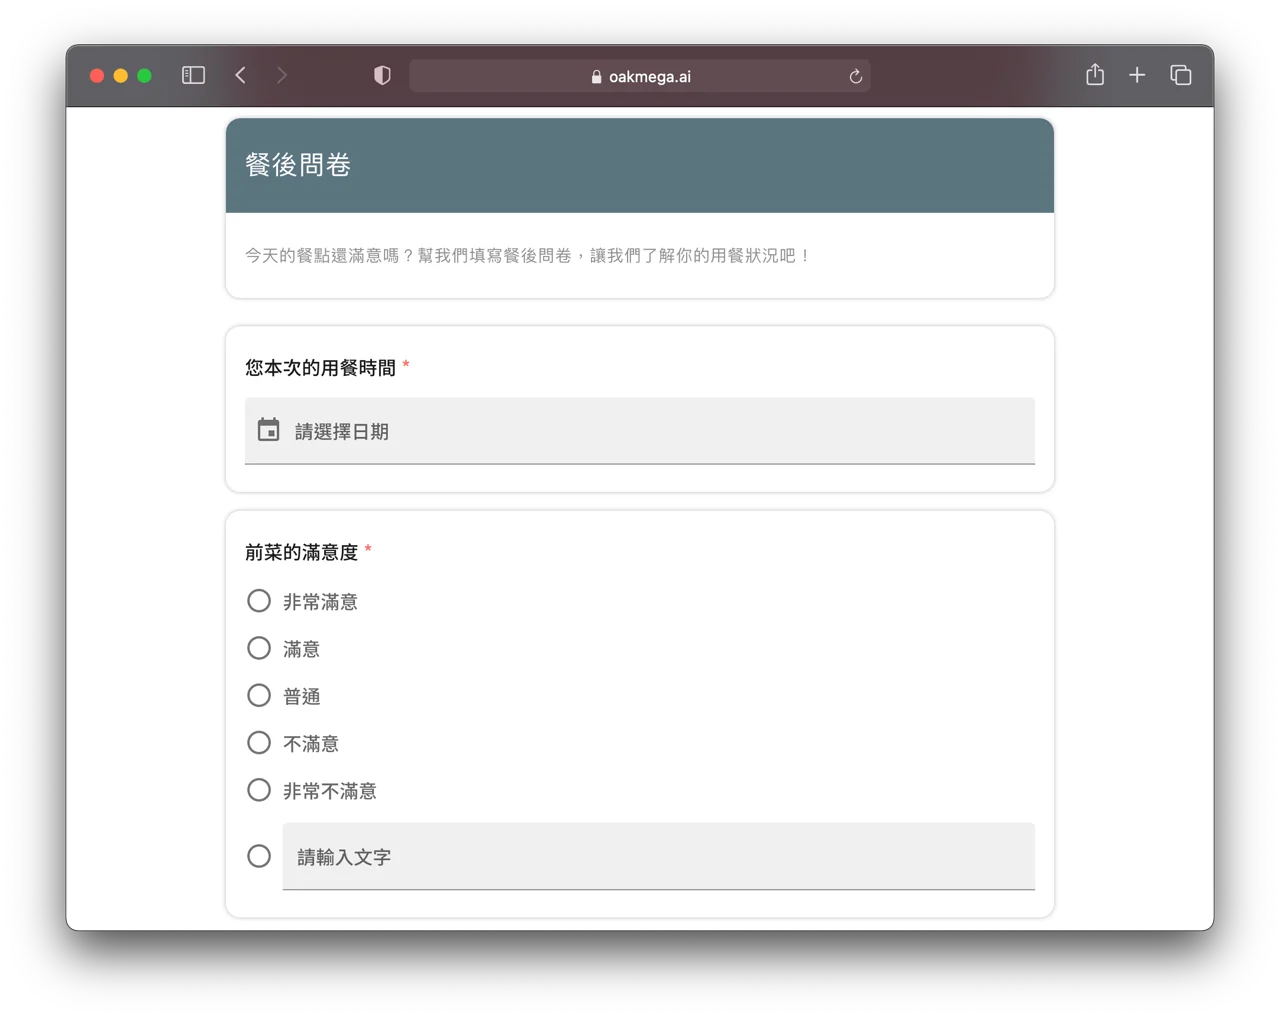Show the tab overview icon
Image resolution: width=1280 pixels, height=1018 pixels.
1181,75
